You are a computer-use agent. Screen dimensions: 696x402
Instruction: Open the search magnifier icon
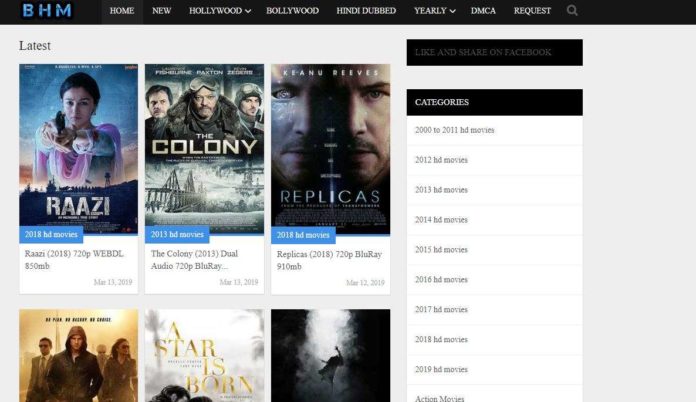point(572,10)
